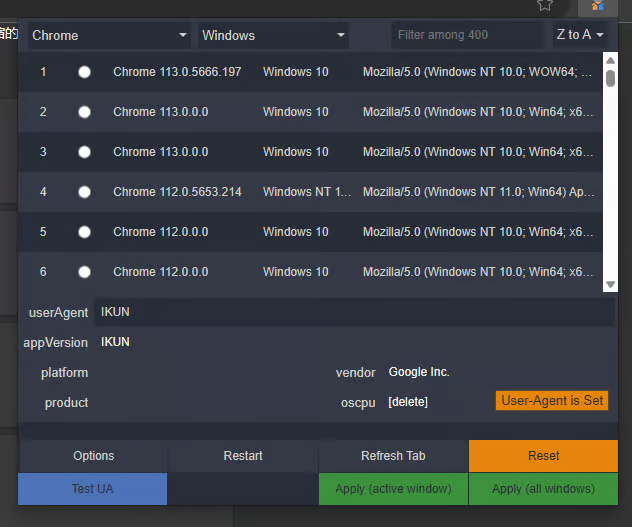This screenshot has width=632, height=527.
Task: Click the Options button
Action: click(x=93, y=456)
